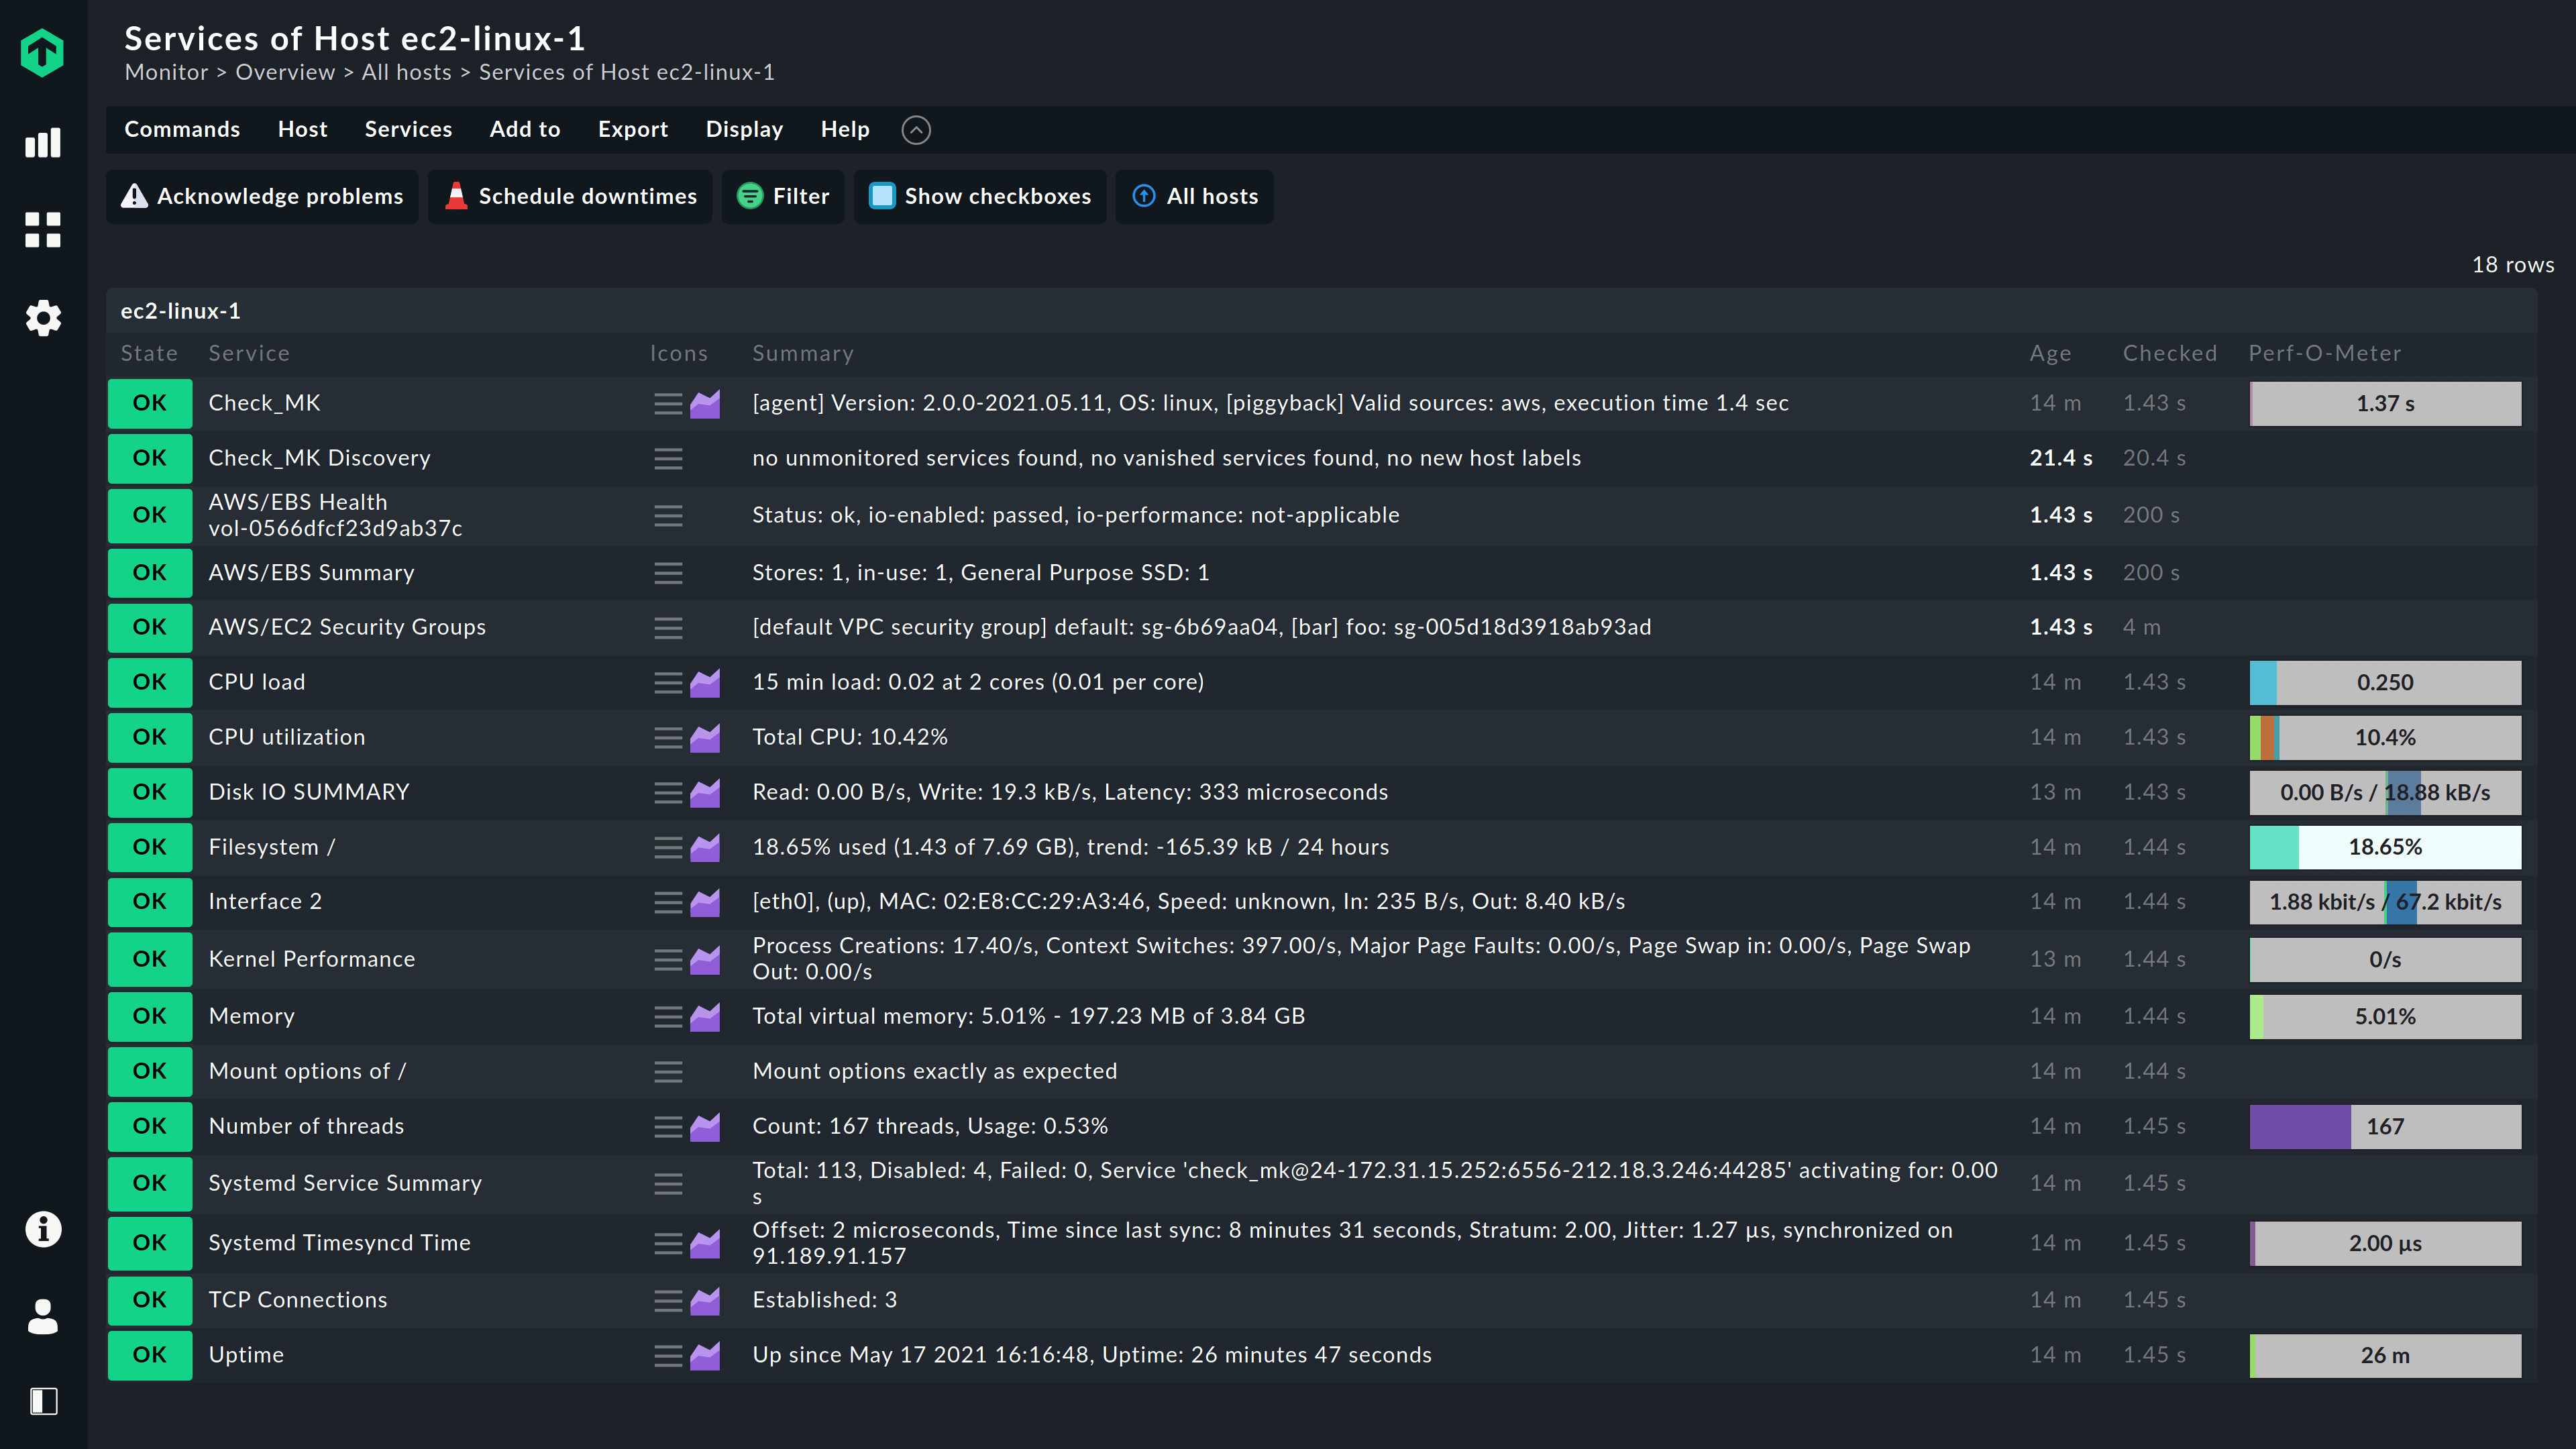Go to All hosts button
2576x1449 pixels.
click(x=1195, y=197)
